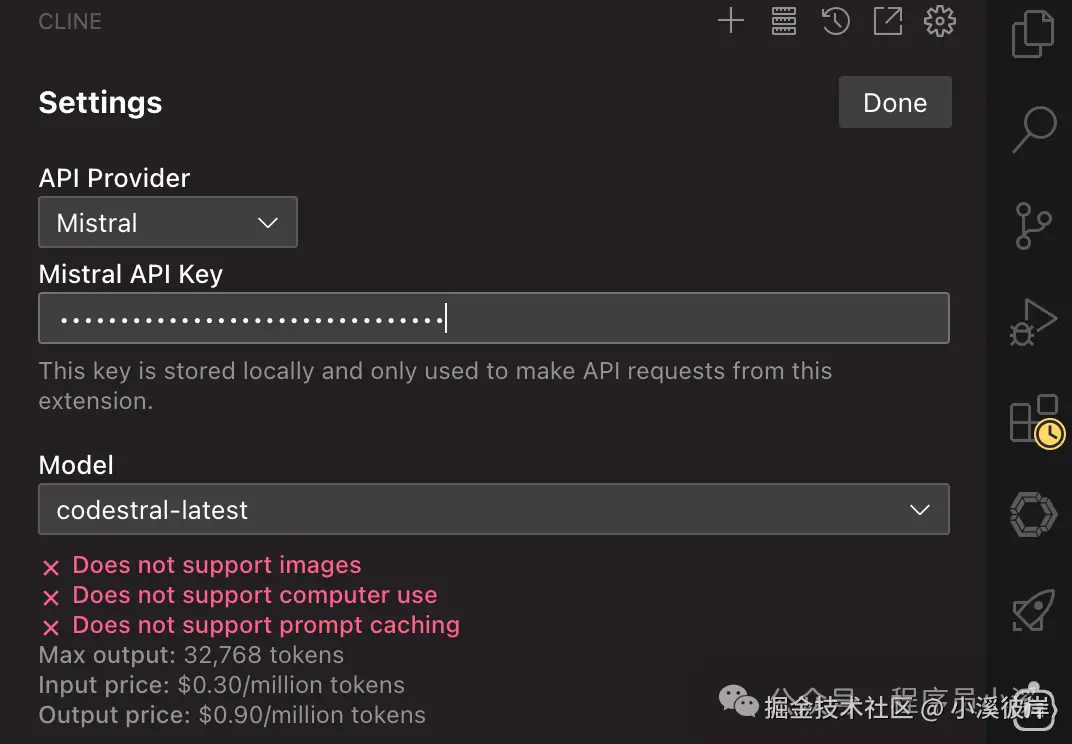Open the Explorer files icon in activity bar

1033,33
